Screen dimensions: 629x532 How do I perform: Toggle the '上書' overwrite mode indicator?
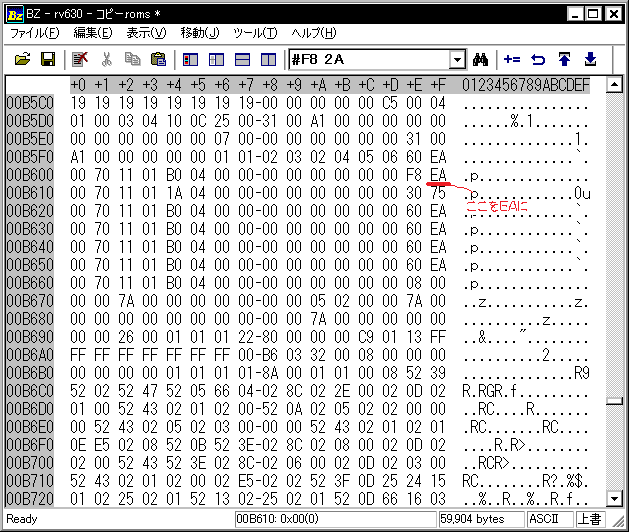[591, 519]
